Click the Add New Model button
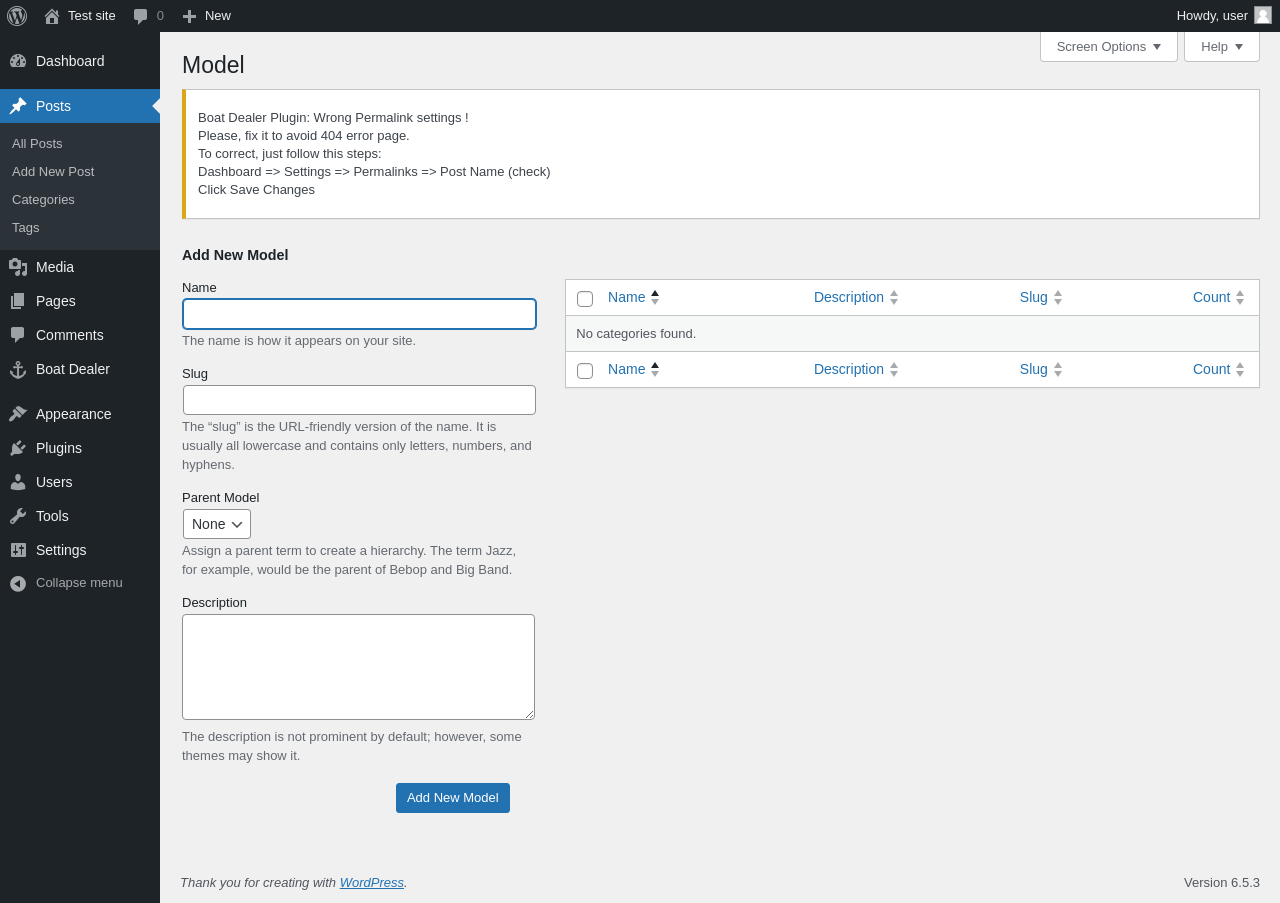Viewport: 1280px width, 903px height. click(x=453, y=798)
